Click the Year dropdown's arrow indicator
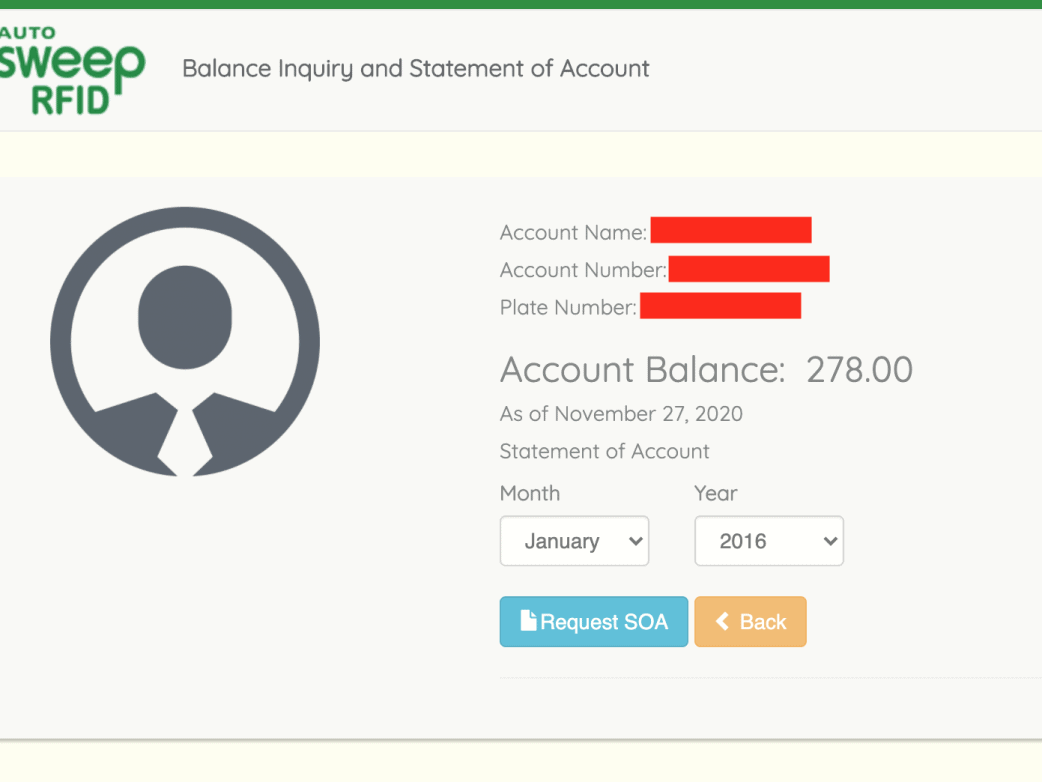This screenshot has width=1042, height=782. pos(829,541)
